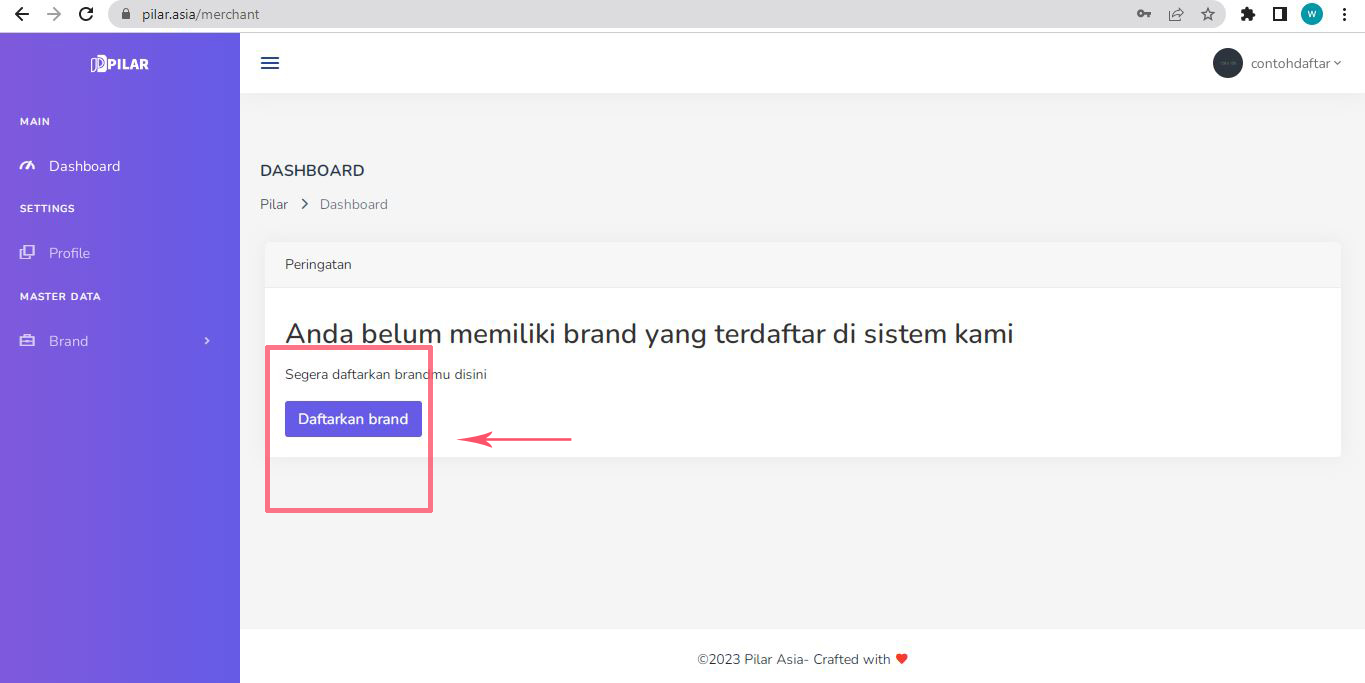Open the Chrome three-dot menu
This screenshot has width=1365, height=683.
point(1345,14)
